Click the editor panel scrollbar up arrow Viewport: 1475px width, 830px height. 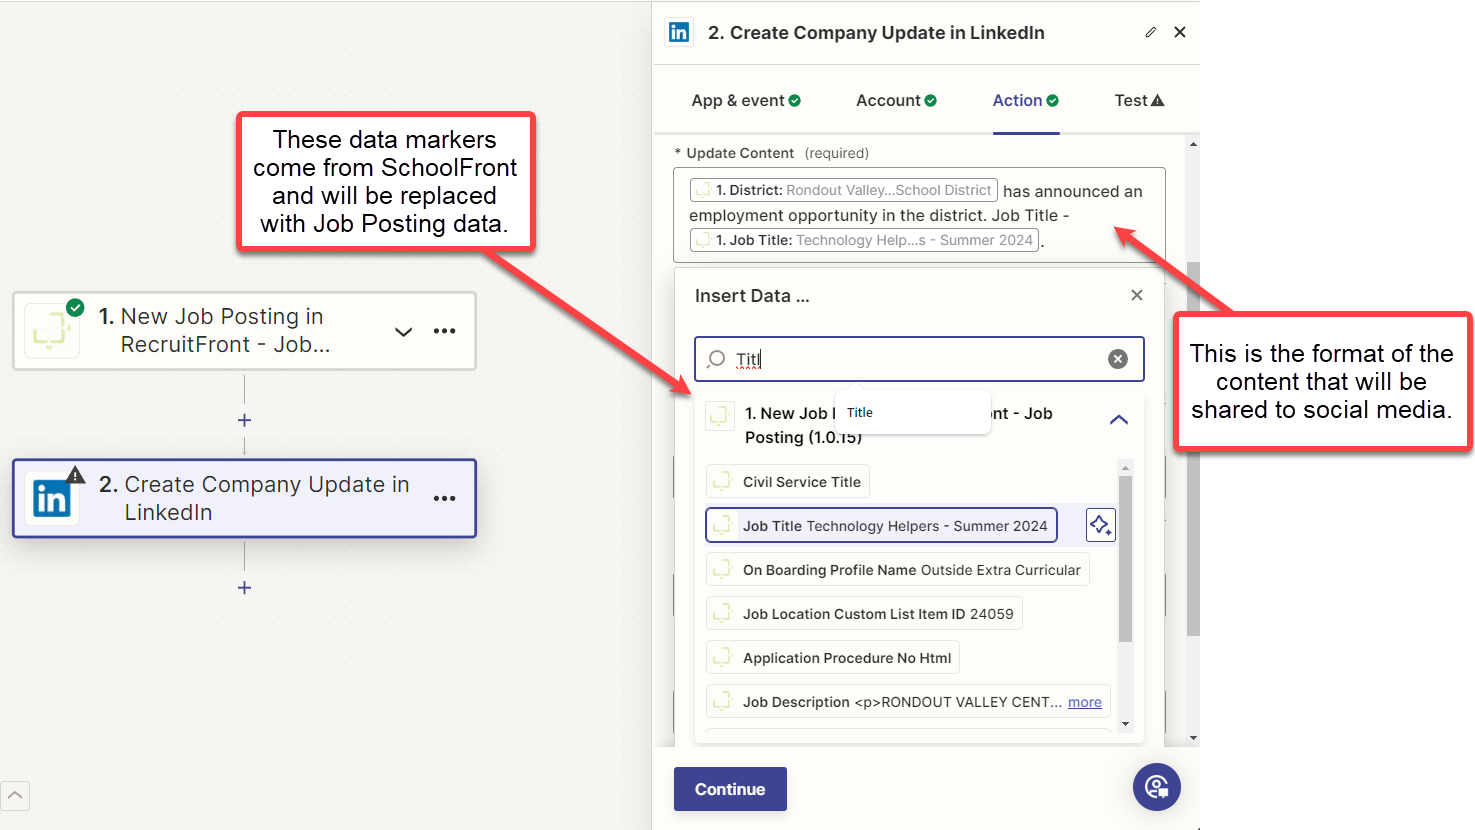[1192, 144]
